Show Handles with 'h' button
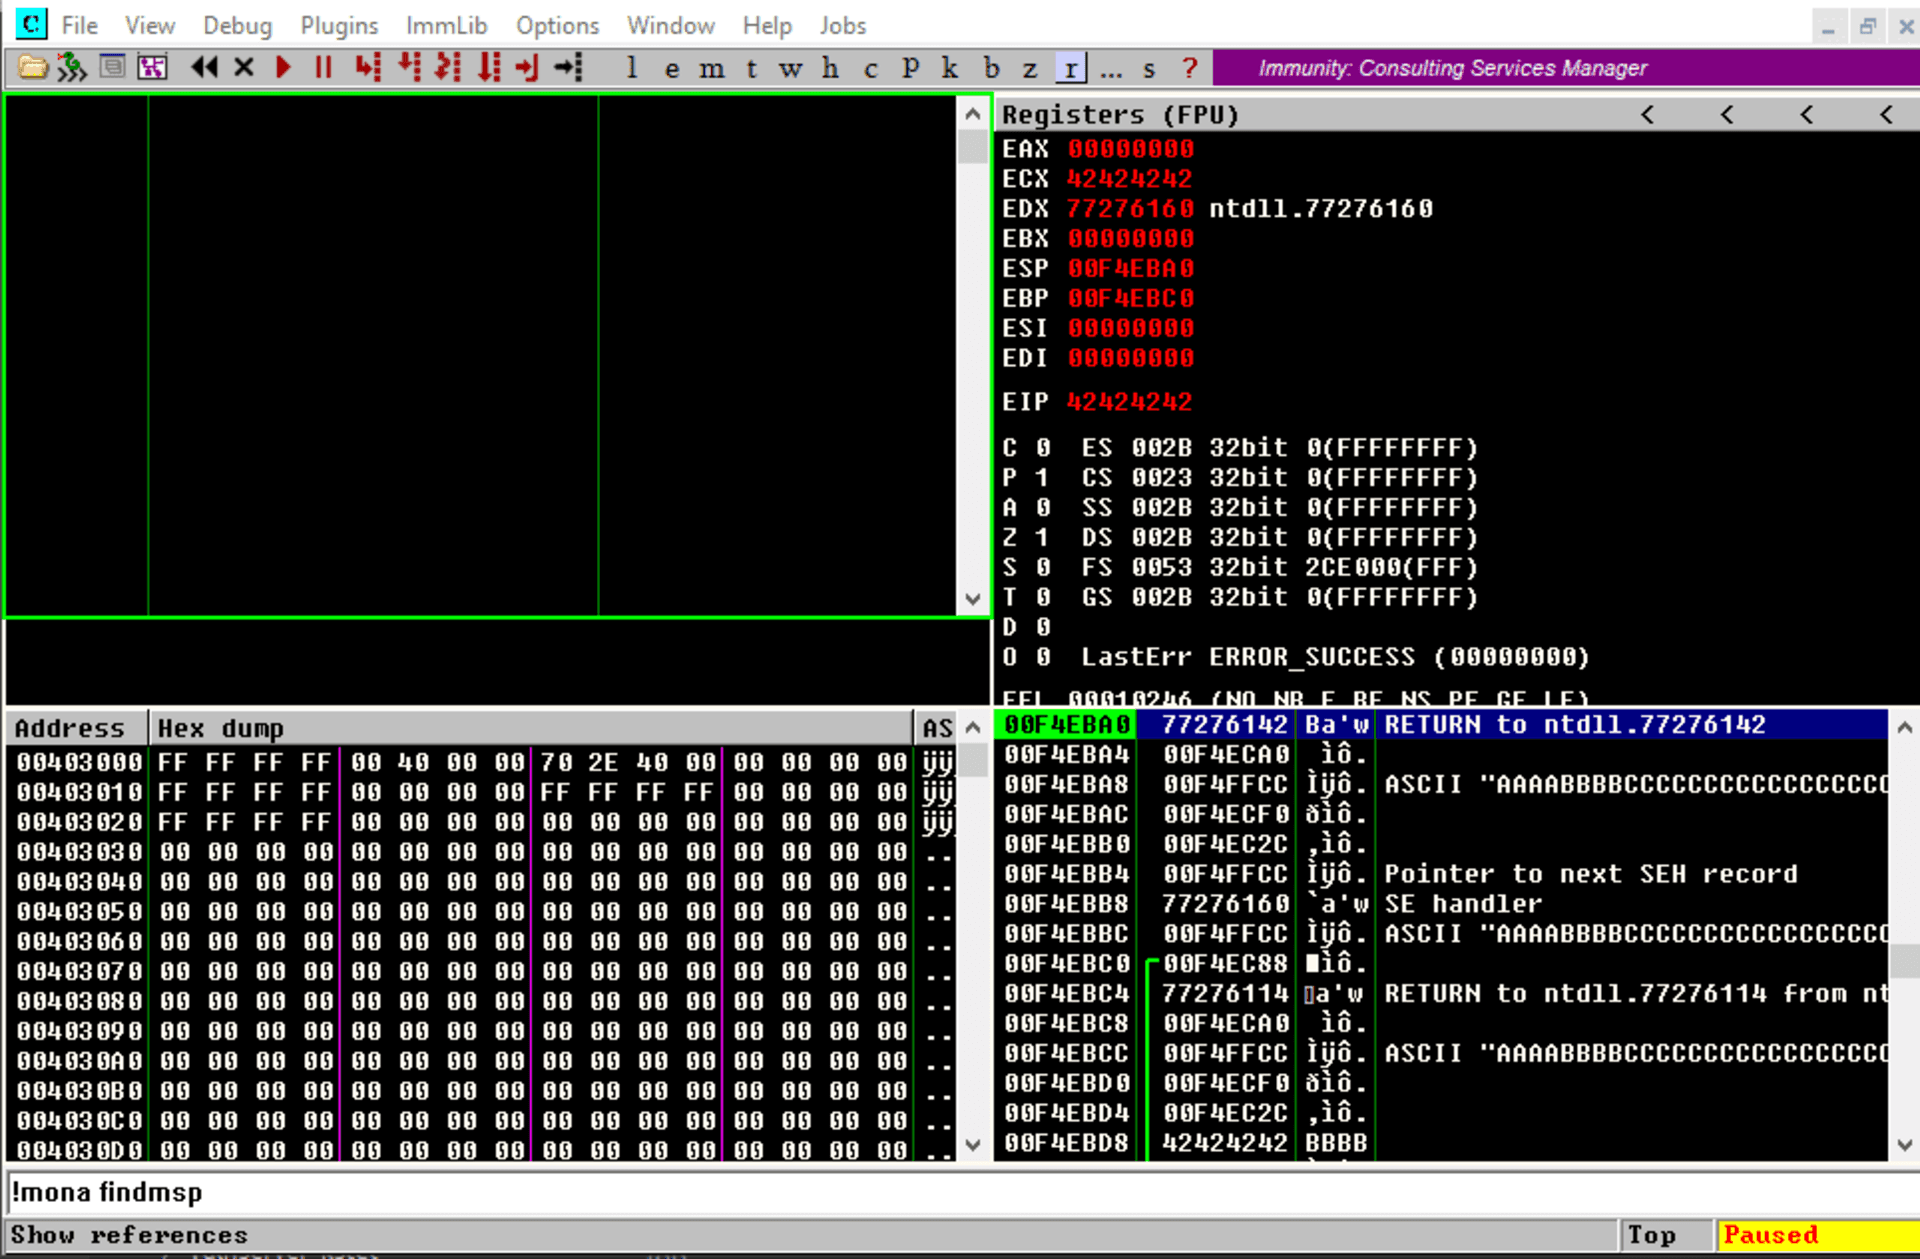This screenshot has height=1259, width=1920. (x=830, y=68)
